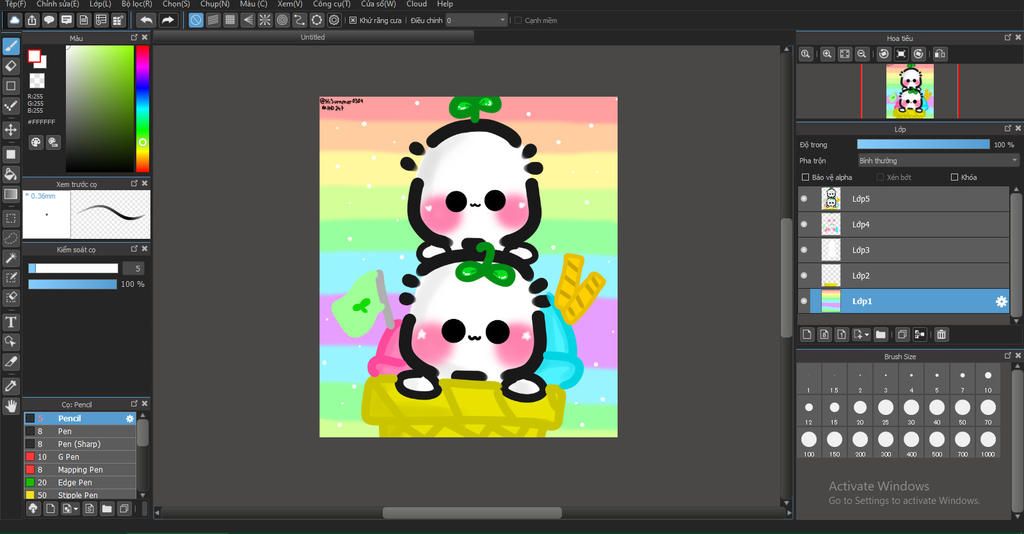Enable the Bảo vệ alpha checkbox
This screenshot has height=534, width=1024.
(x=805, y=177)
